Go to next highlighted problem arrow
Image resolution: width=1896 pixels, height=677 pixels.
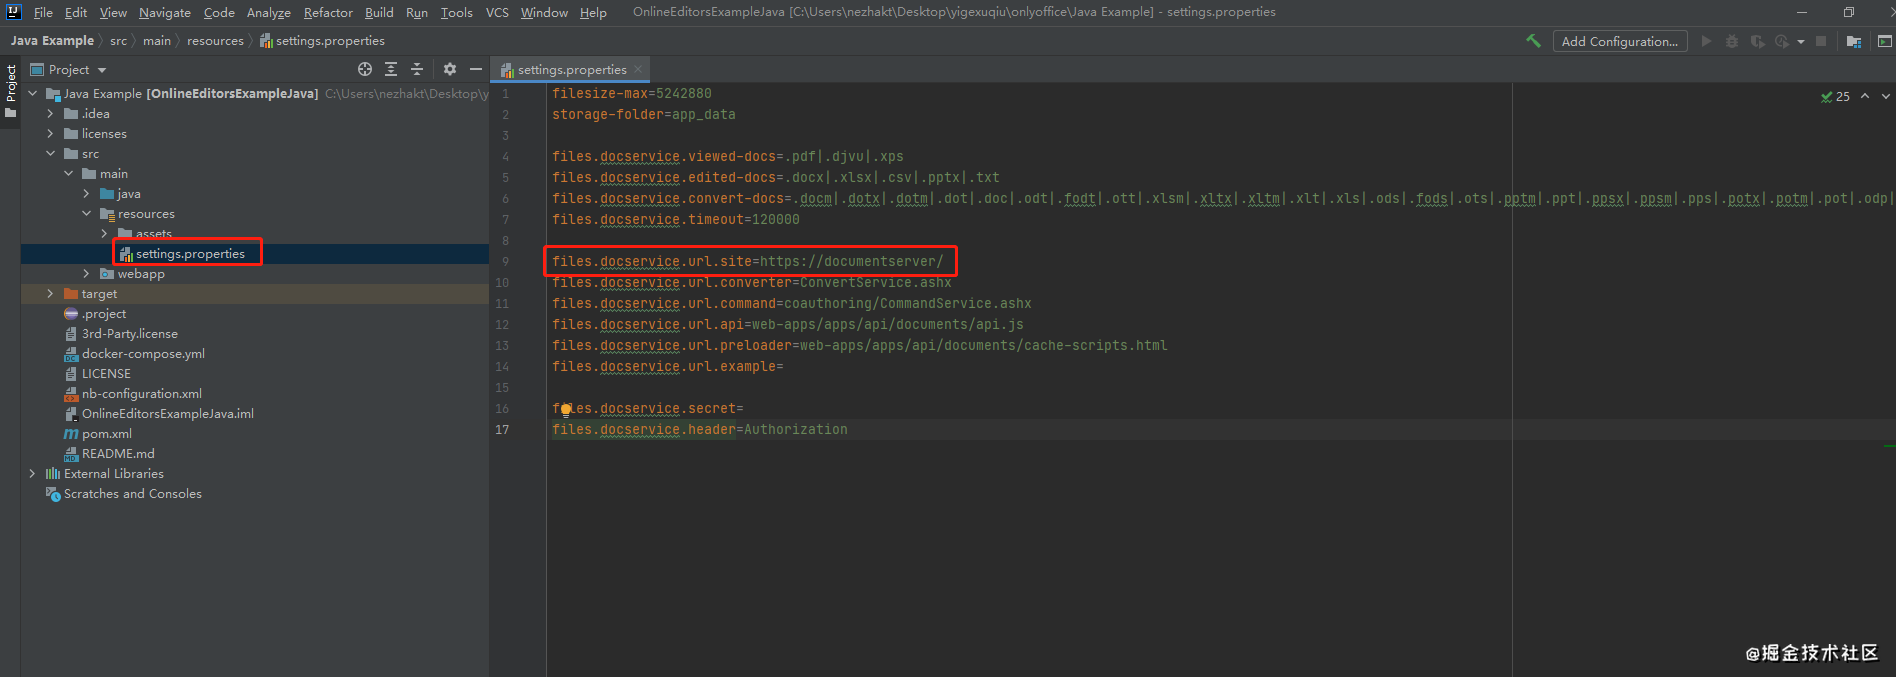click(1886, 96)
